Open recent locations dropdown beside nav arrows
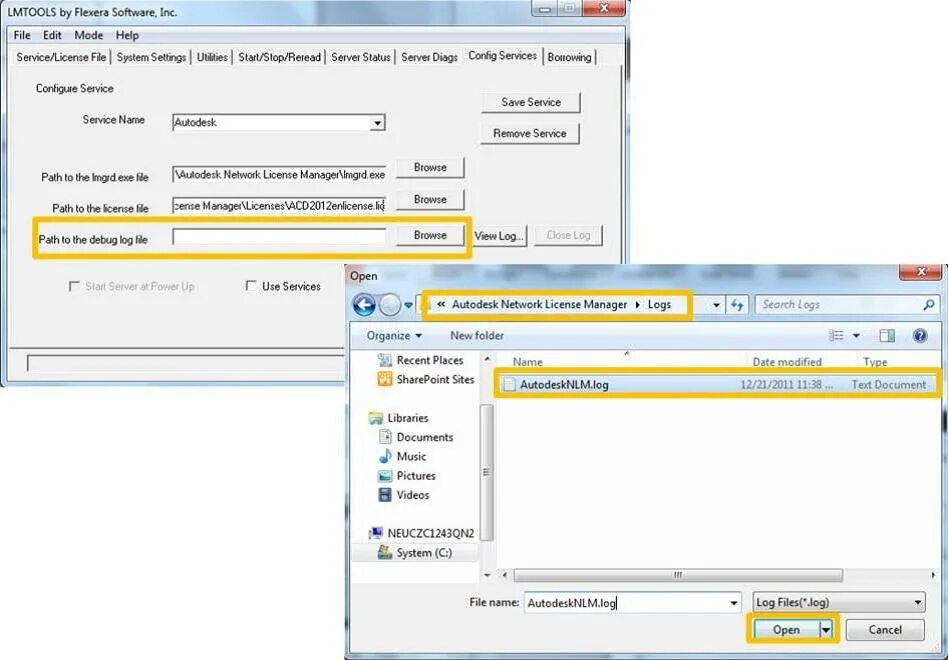The width and height of the screenshot is (948, 660). click(x=409, y=305)
